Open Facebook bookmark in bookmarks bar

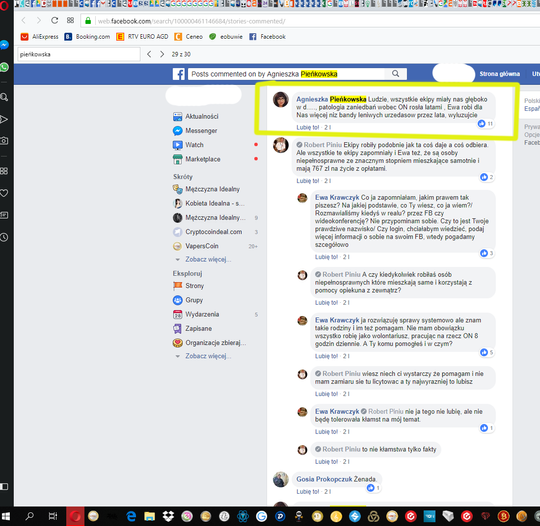(267, 37)
